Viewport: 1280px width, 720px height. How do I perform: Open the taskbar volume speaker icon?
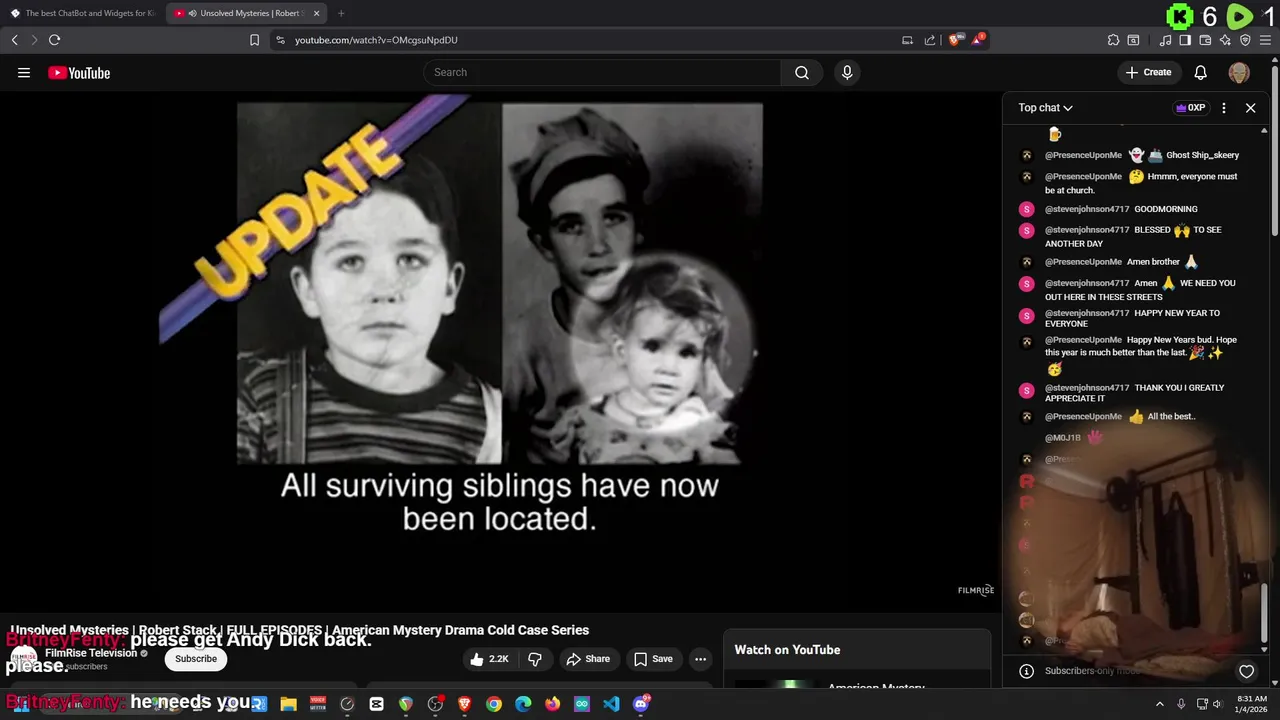click(x=1217, y=704)
